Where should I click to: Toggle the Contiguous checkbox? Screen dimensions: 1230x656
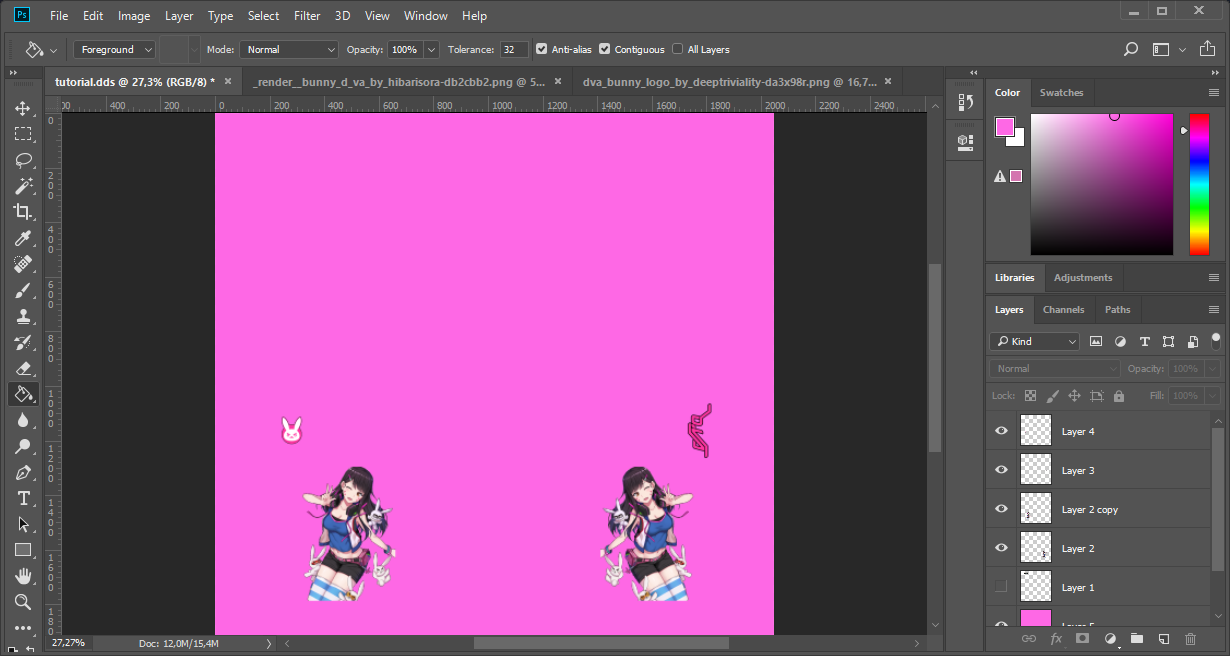[605, 49]
